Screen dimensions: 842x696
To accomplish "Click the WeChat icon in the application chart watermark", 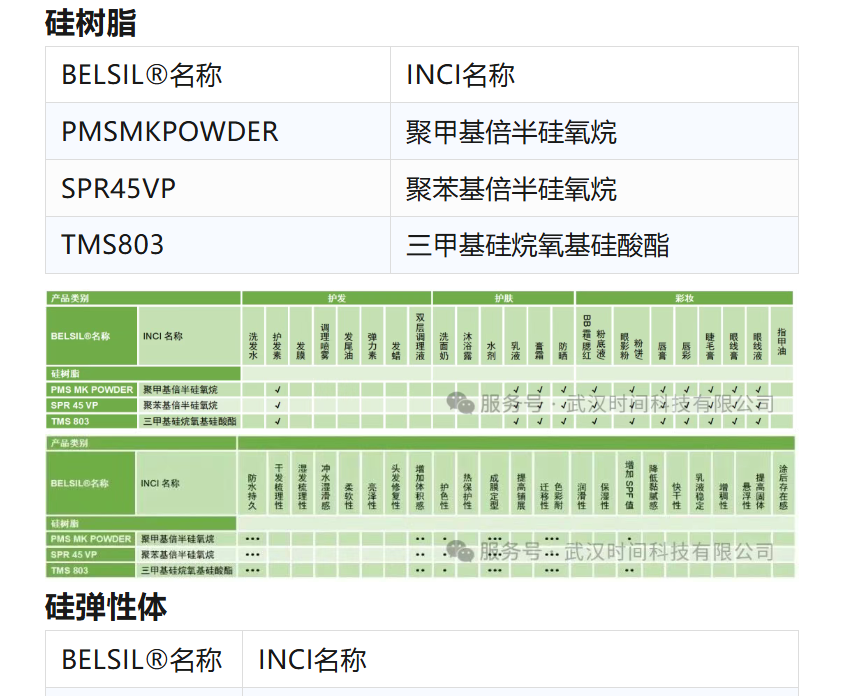I will pyautogui.click(x=461, y=403).
